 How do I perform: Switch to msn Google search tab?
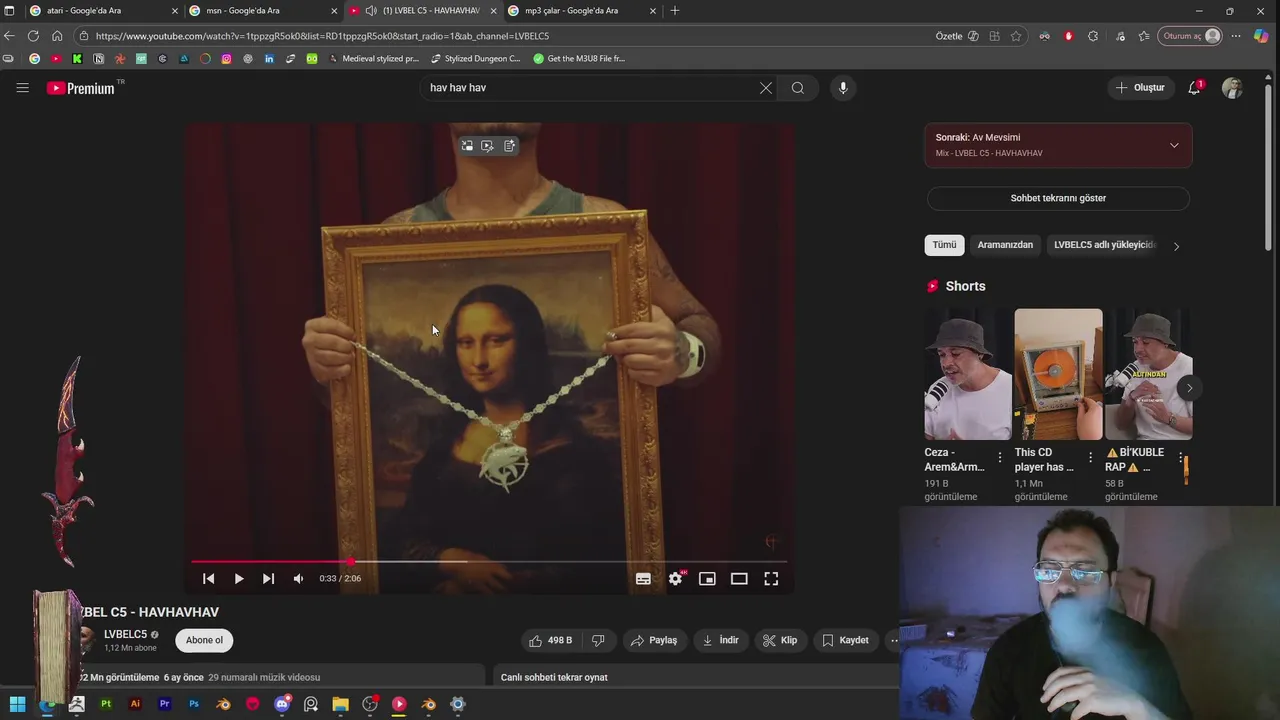(x=264, y=11)
